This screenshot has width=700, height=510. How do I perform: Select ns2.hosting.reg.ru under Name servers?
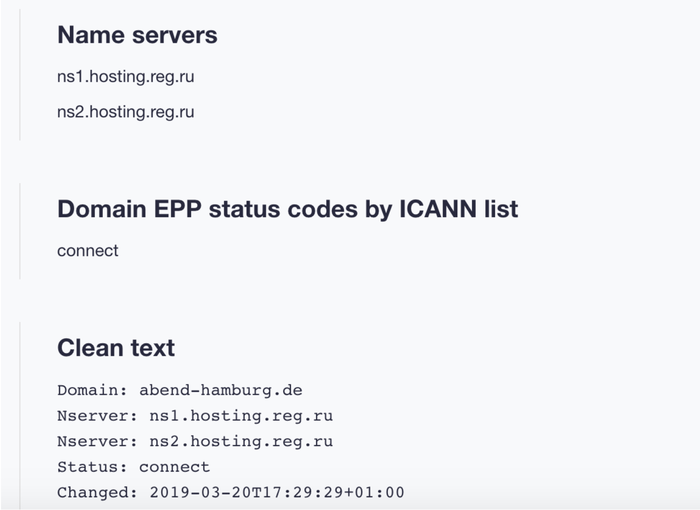[125, 112]
